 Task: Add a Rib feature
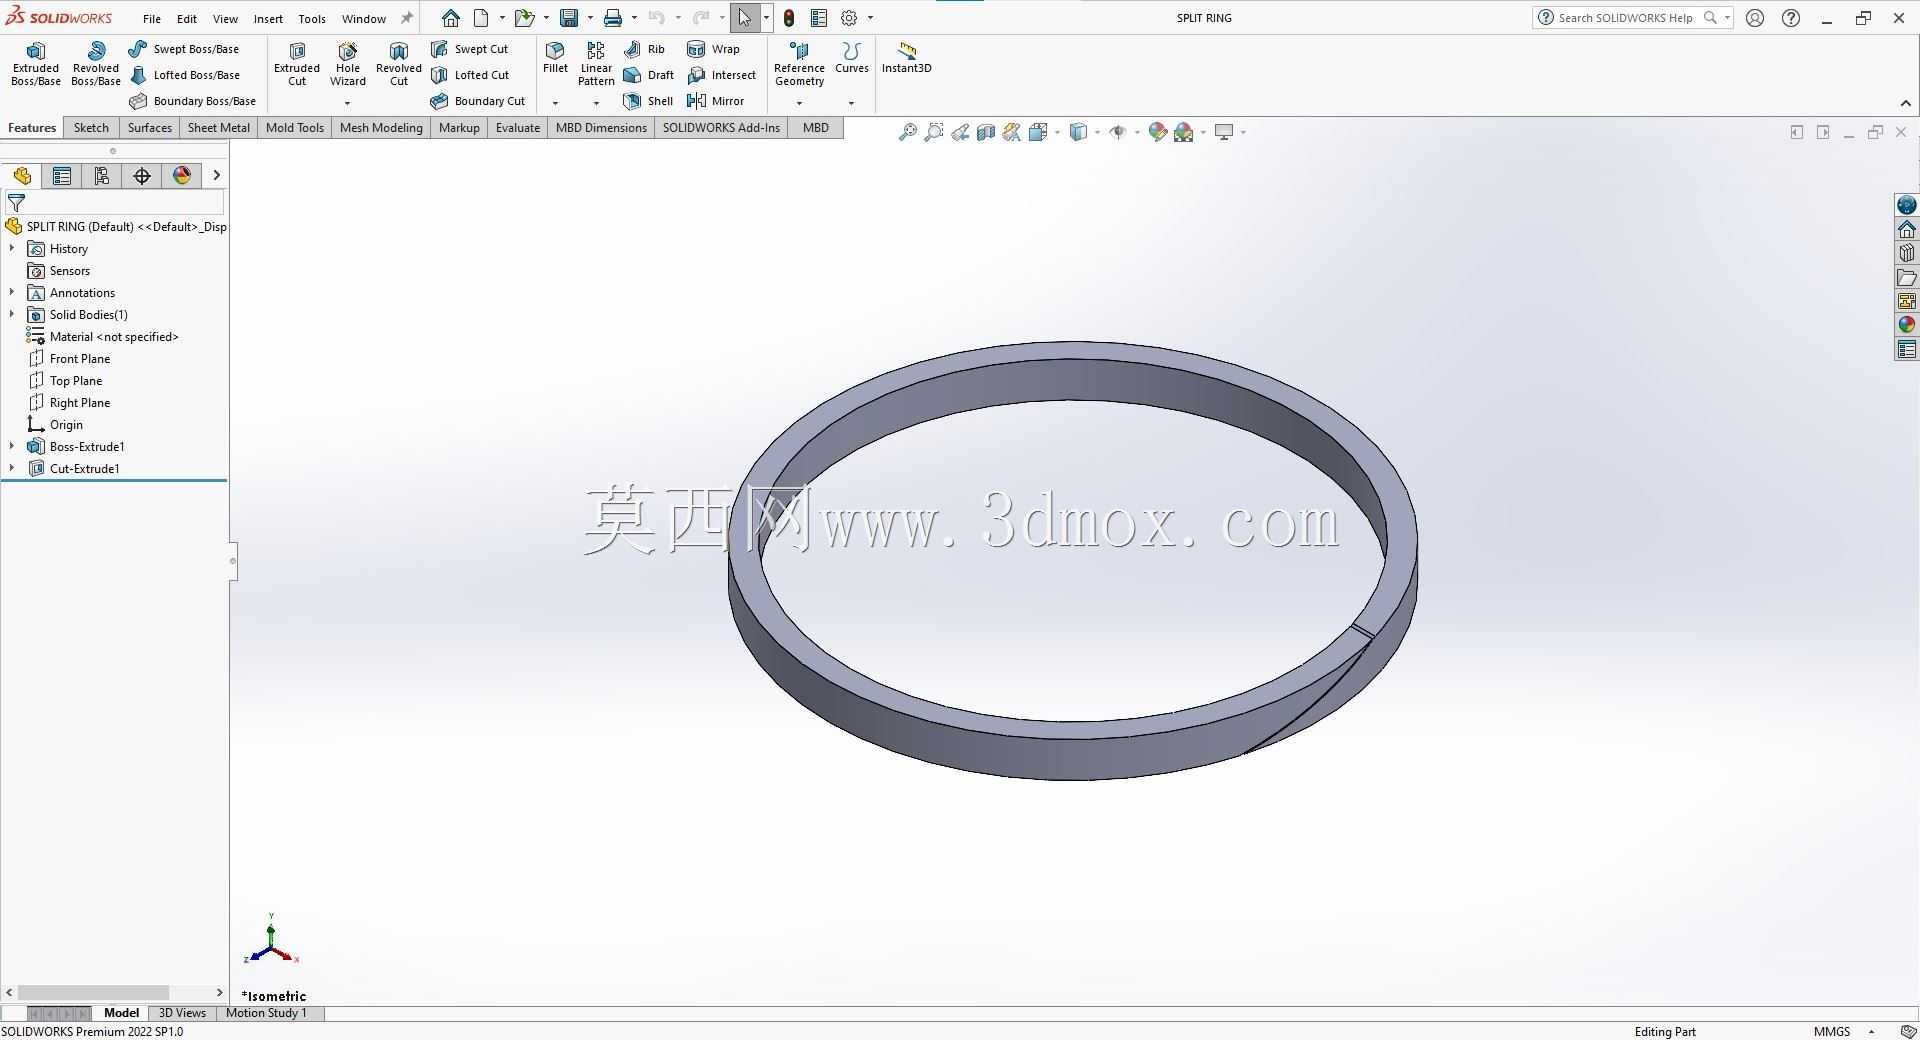coord(644,49)
